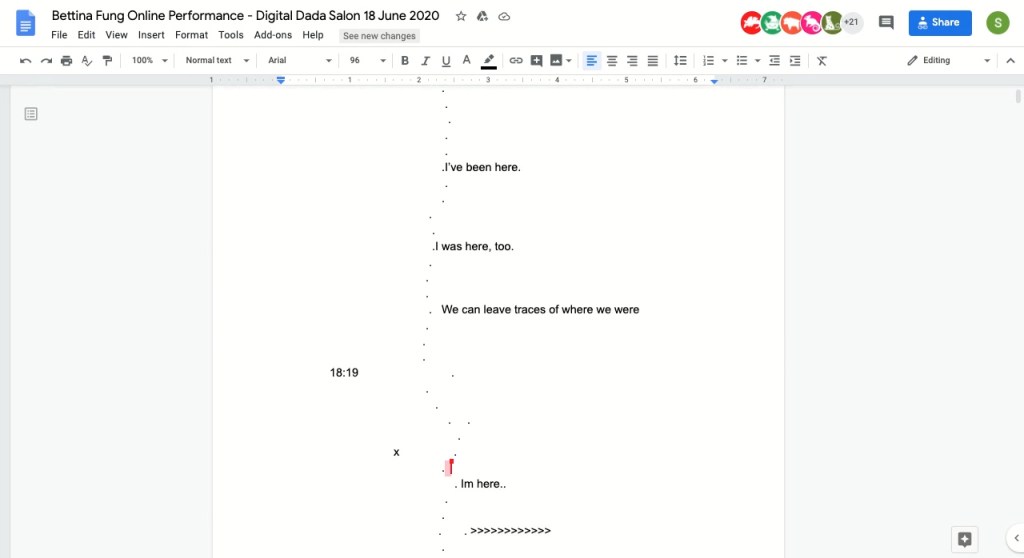1024x558 pixels.
Task: Toggle bold formatting
Action: 405,61
